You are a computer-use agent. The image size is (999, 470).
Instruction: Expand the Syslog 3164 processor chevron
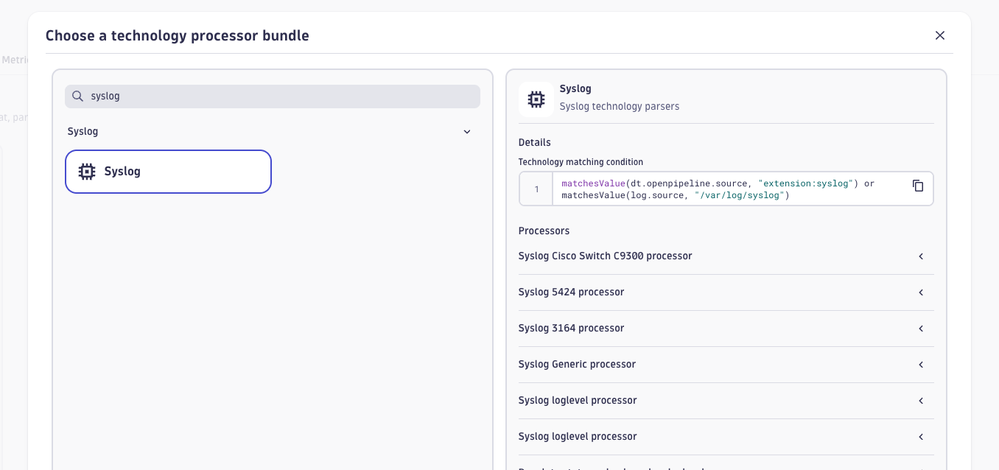tap(920, 329)
